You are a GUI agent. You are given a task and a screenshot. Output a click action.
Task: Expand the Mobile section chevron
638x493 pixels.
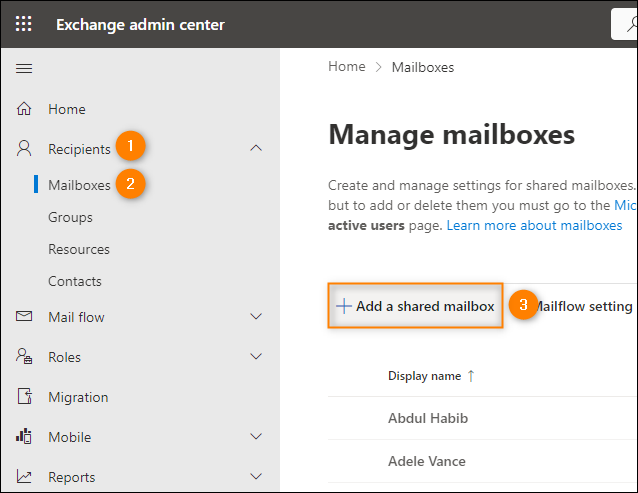click(x=256, y=436)
